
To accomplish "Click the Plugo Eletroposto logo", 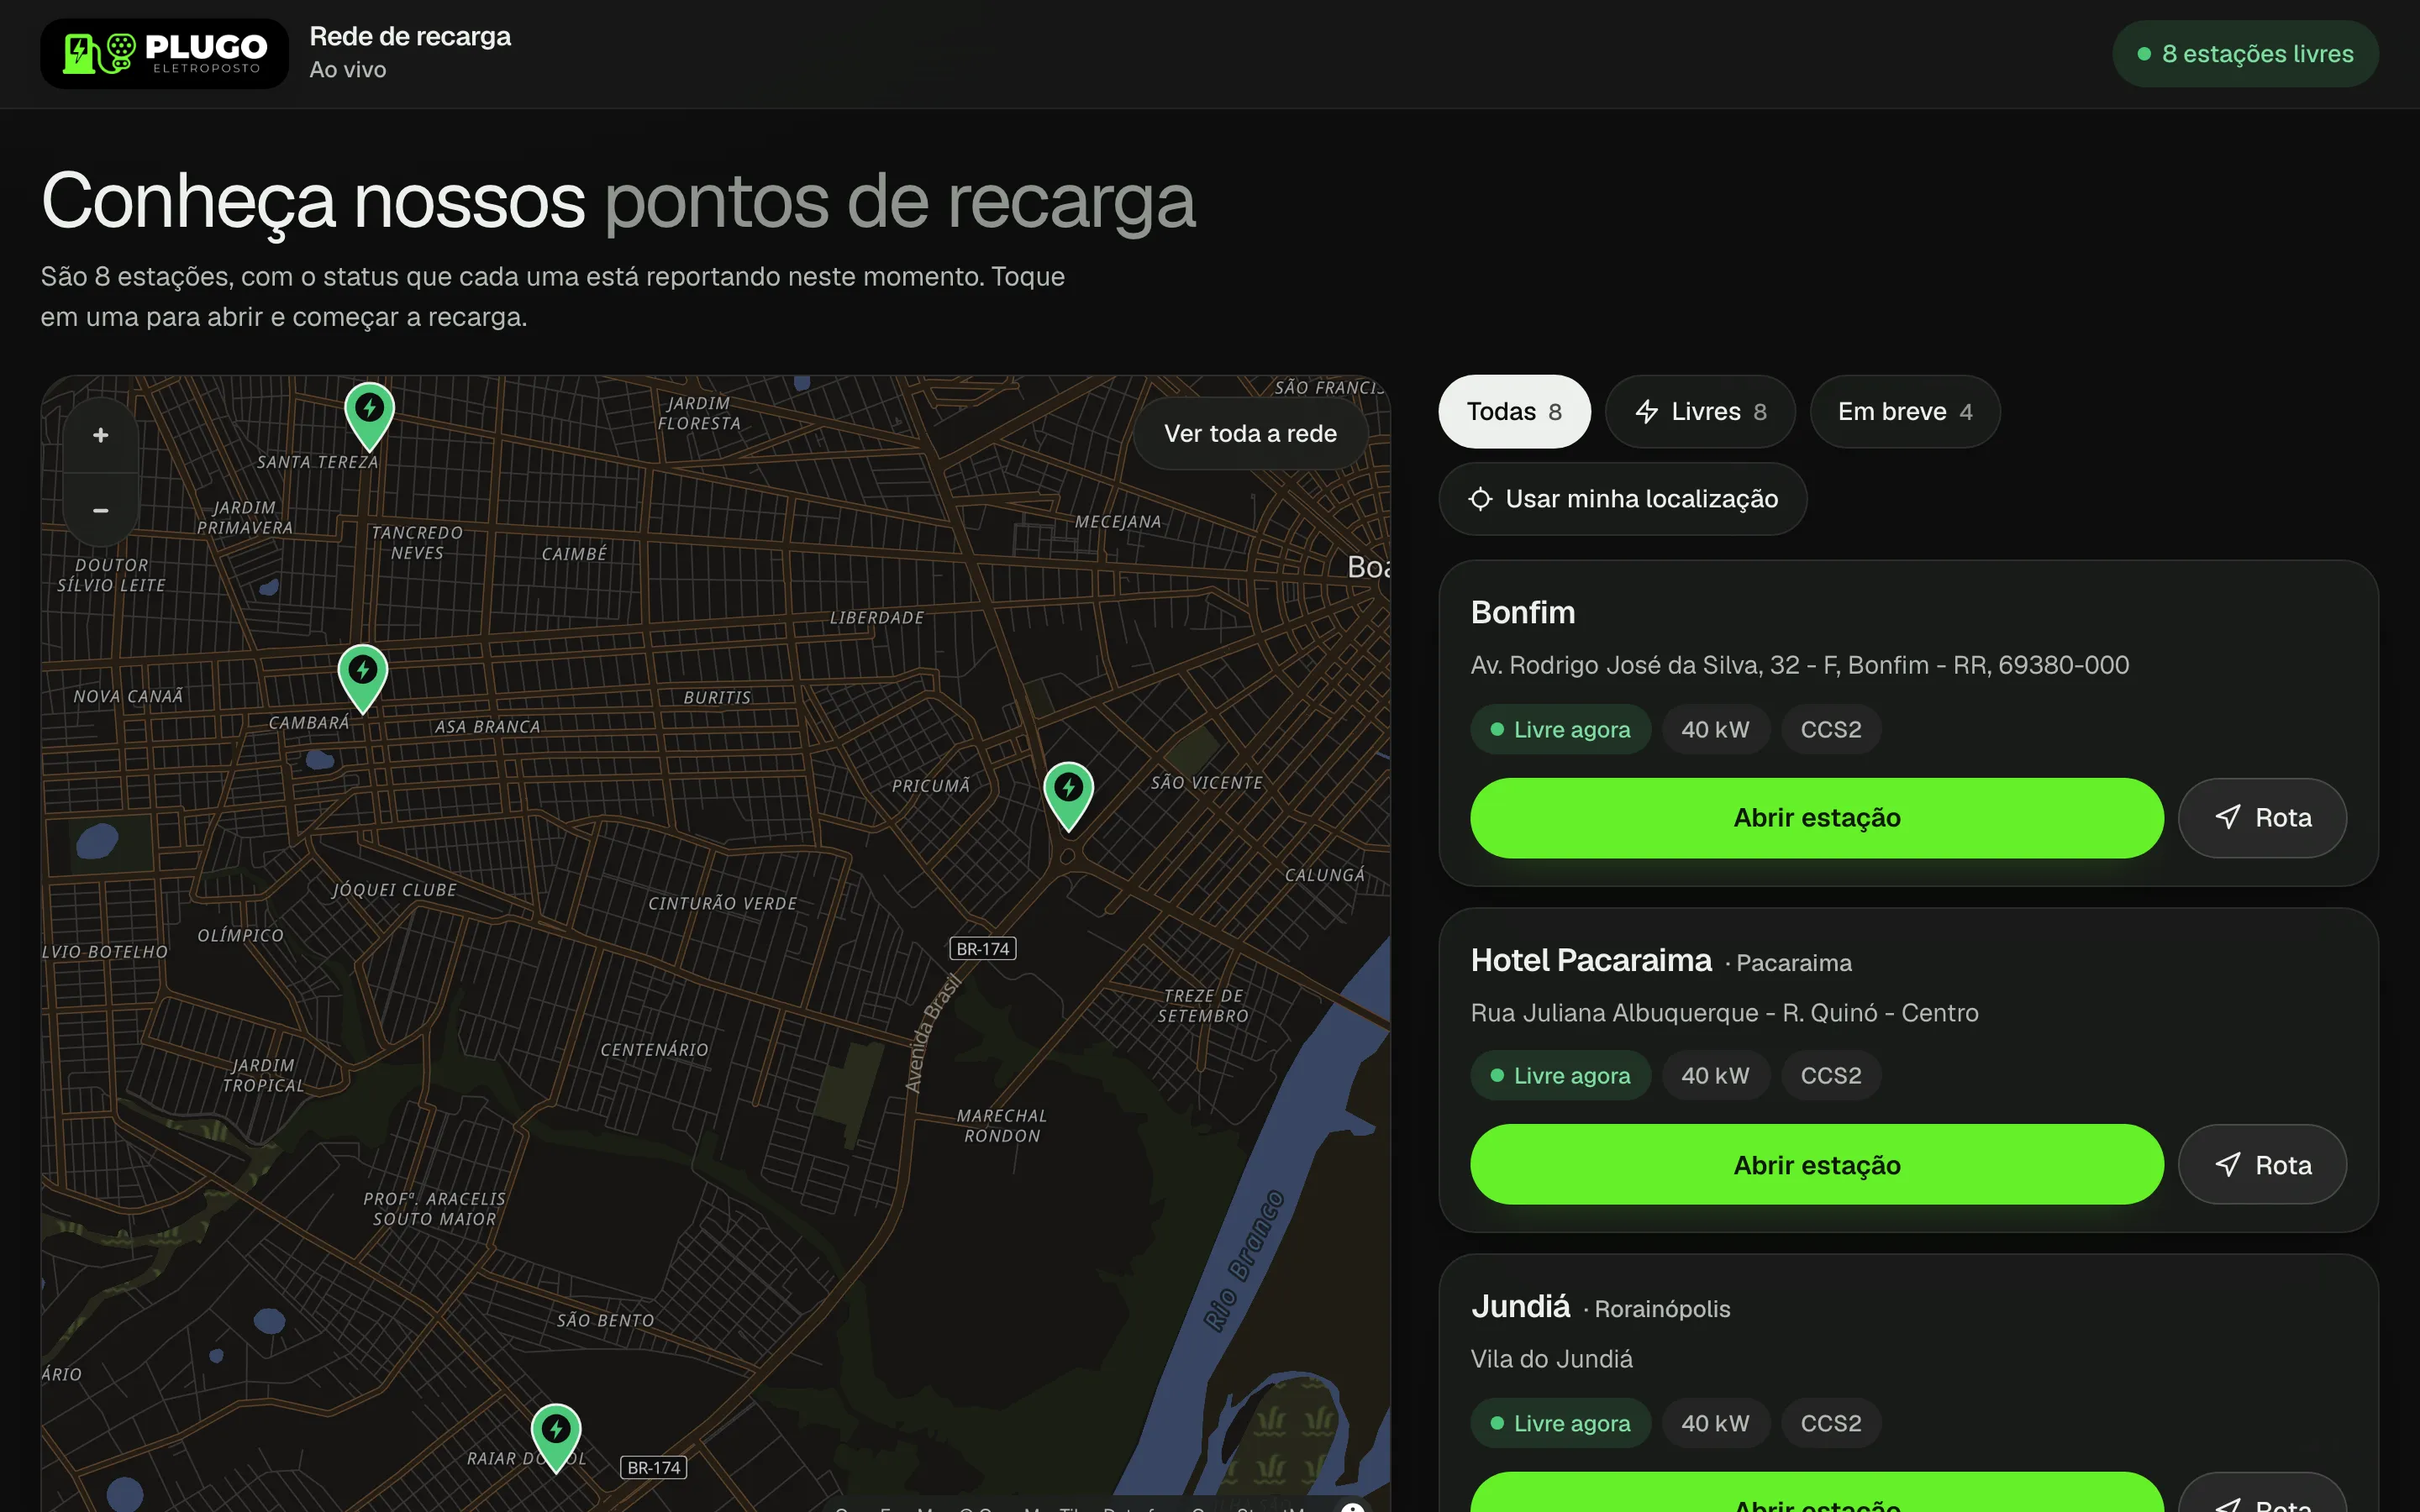I will pyautogui.click(x=164, y=53).
